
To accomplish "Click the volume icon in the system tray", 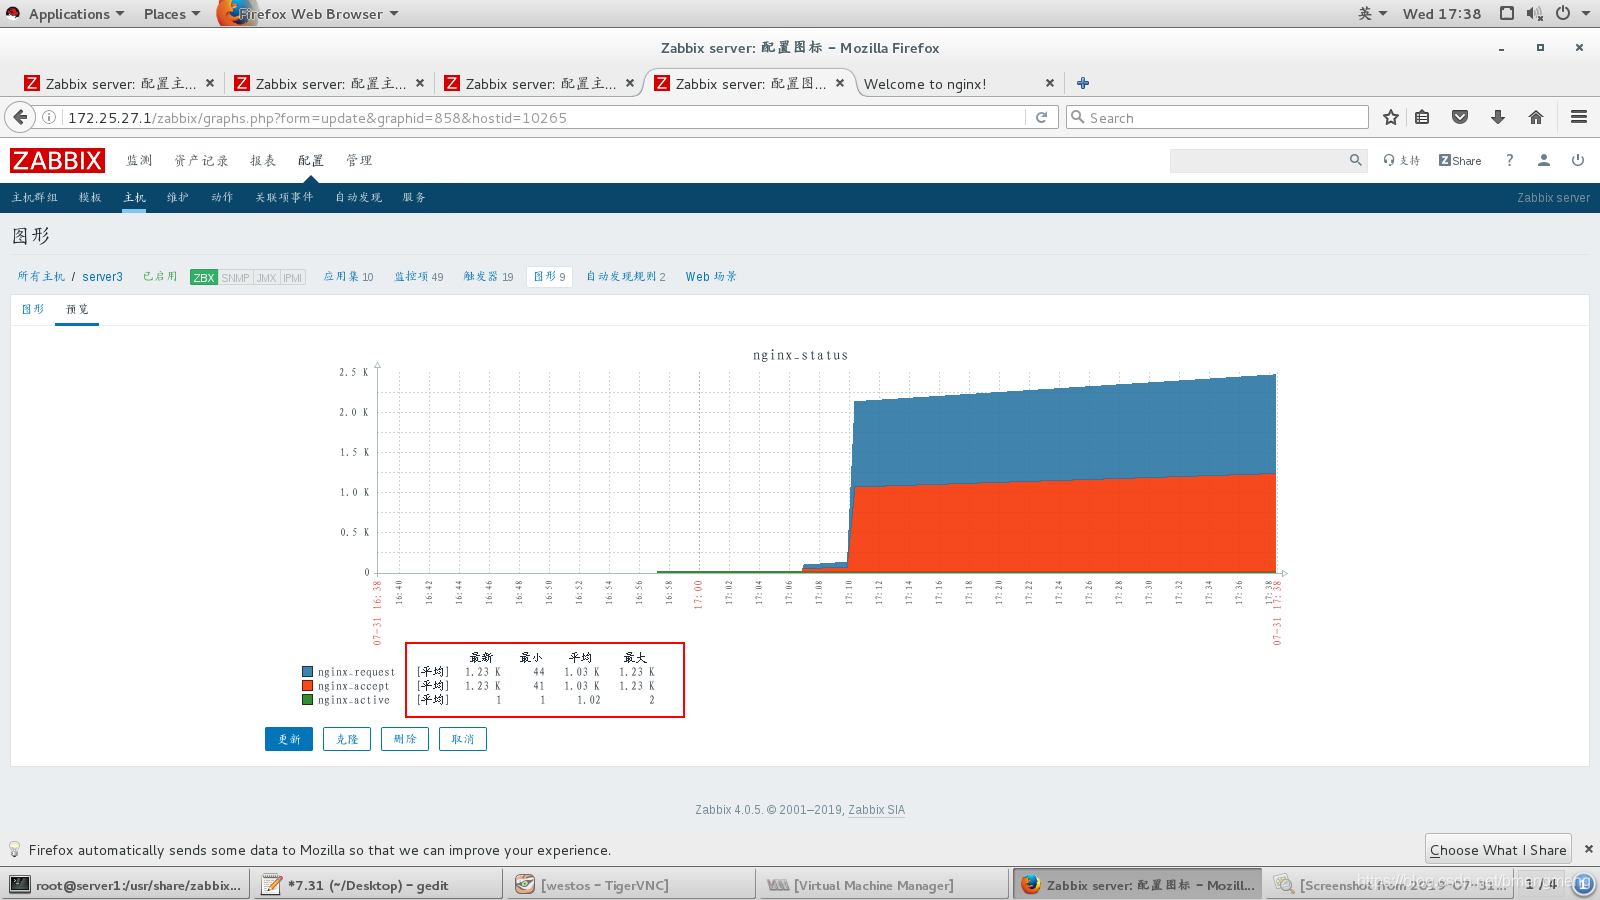I will point(1534,13).
